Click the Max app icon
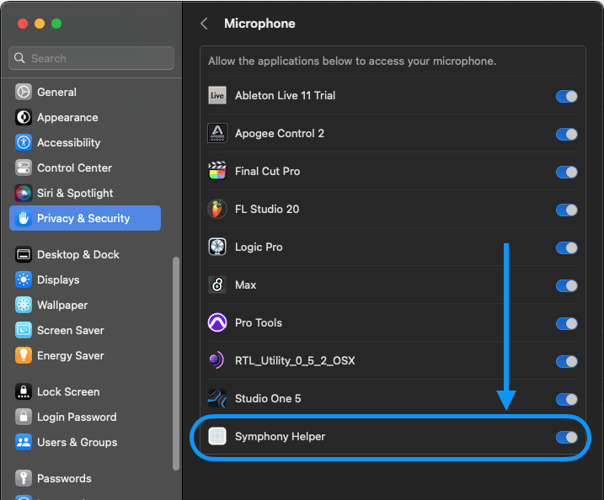Viewport: 604px width, 500px height. (x=217, y=285)
